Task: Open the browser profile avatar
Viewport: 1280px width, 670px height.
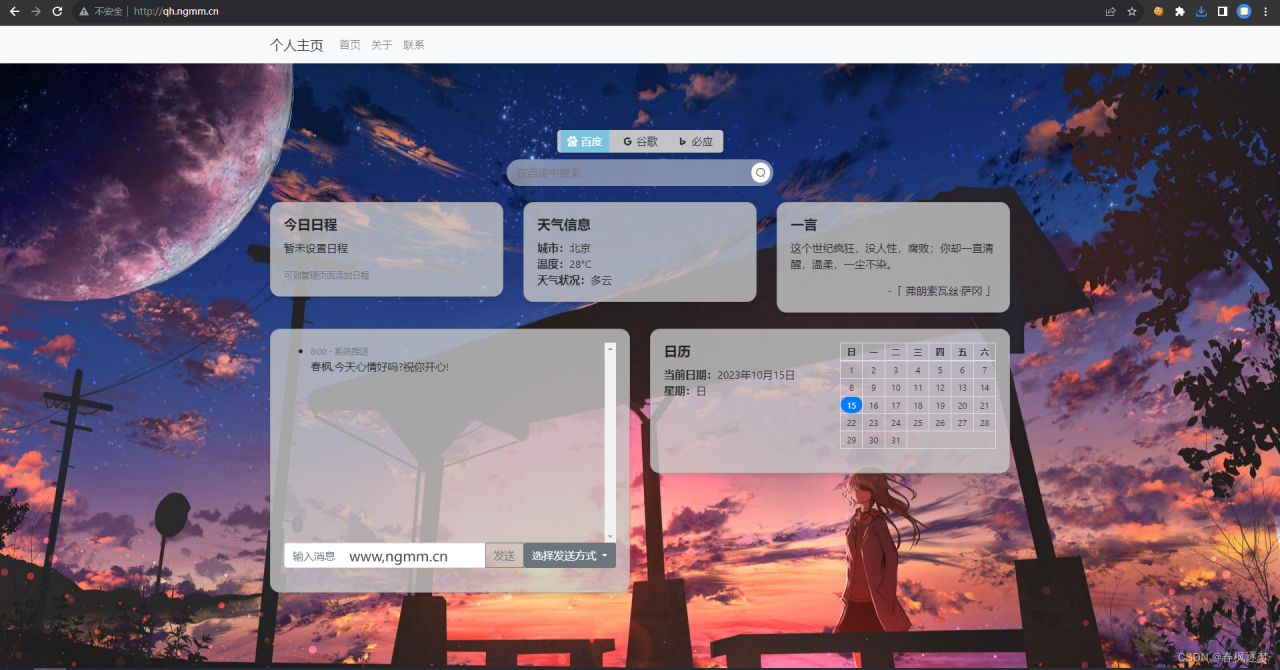Action: (1244, 12)
